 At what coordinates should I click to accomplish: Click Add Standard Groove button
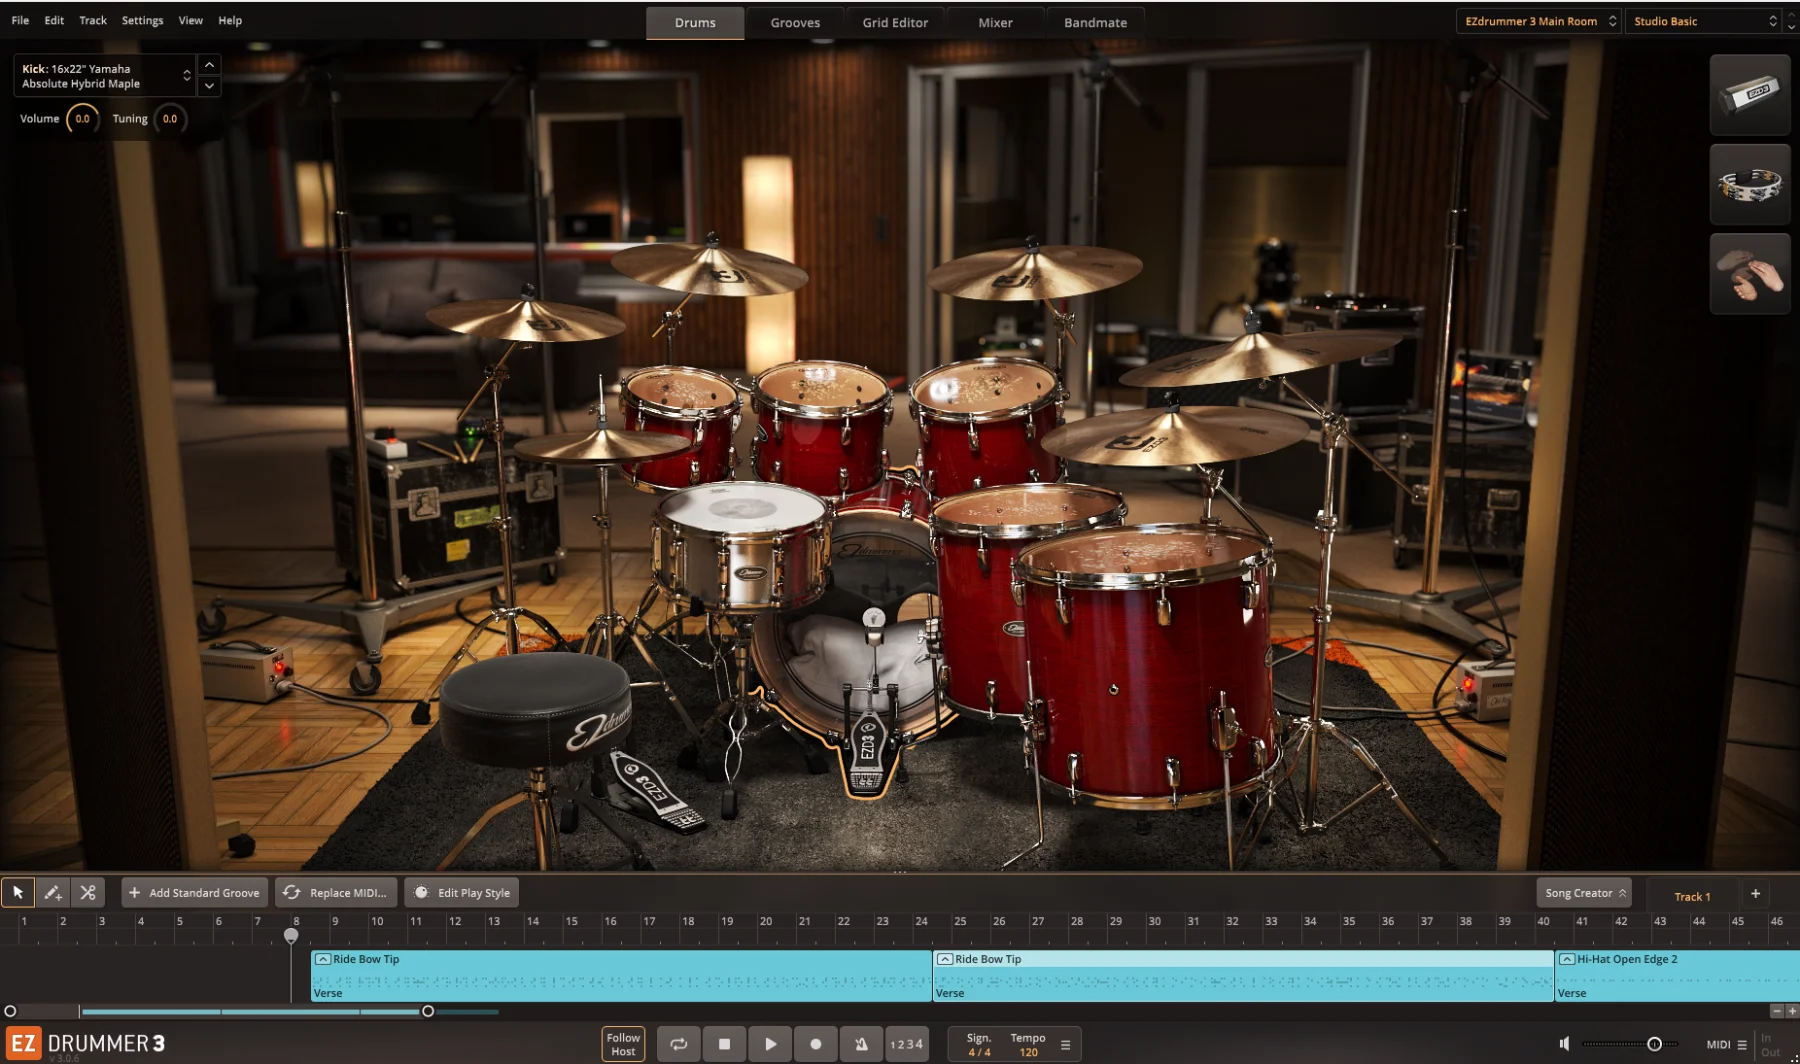pyautogui.click(x=195, y=893)
